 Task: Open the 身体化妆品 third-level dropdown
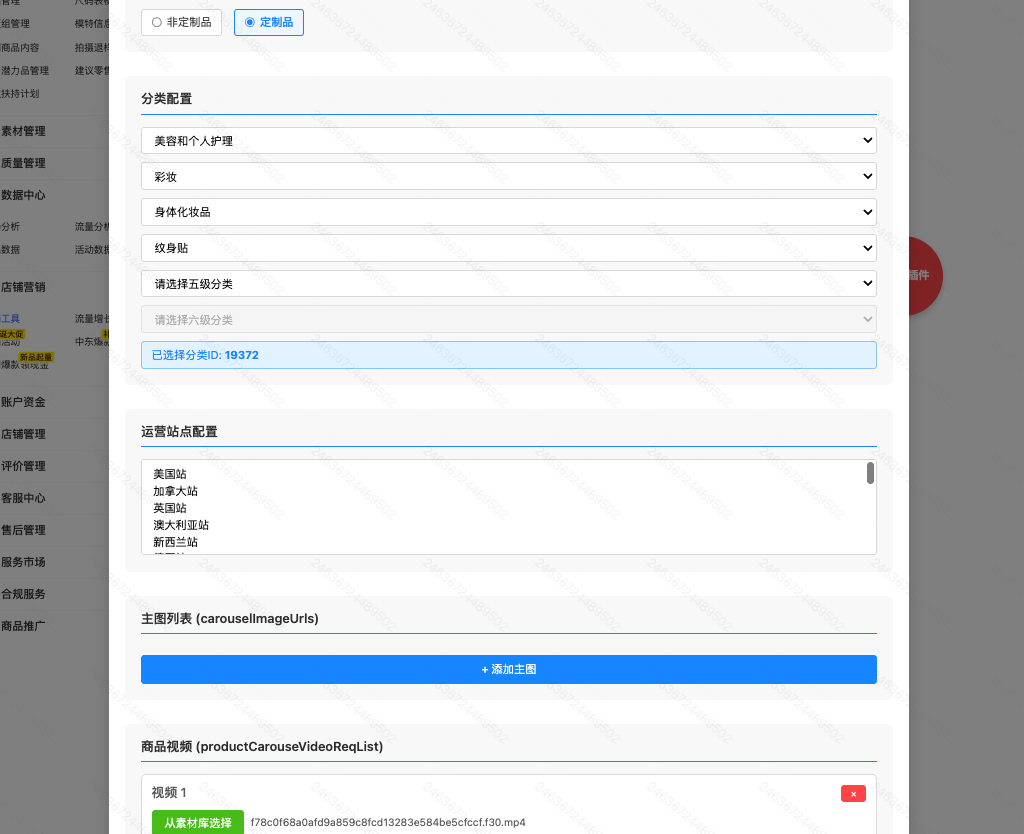pos(508,212)
